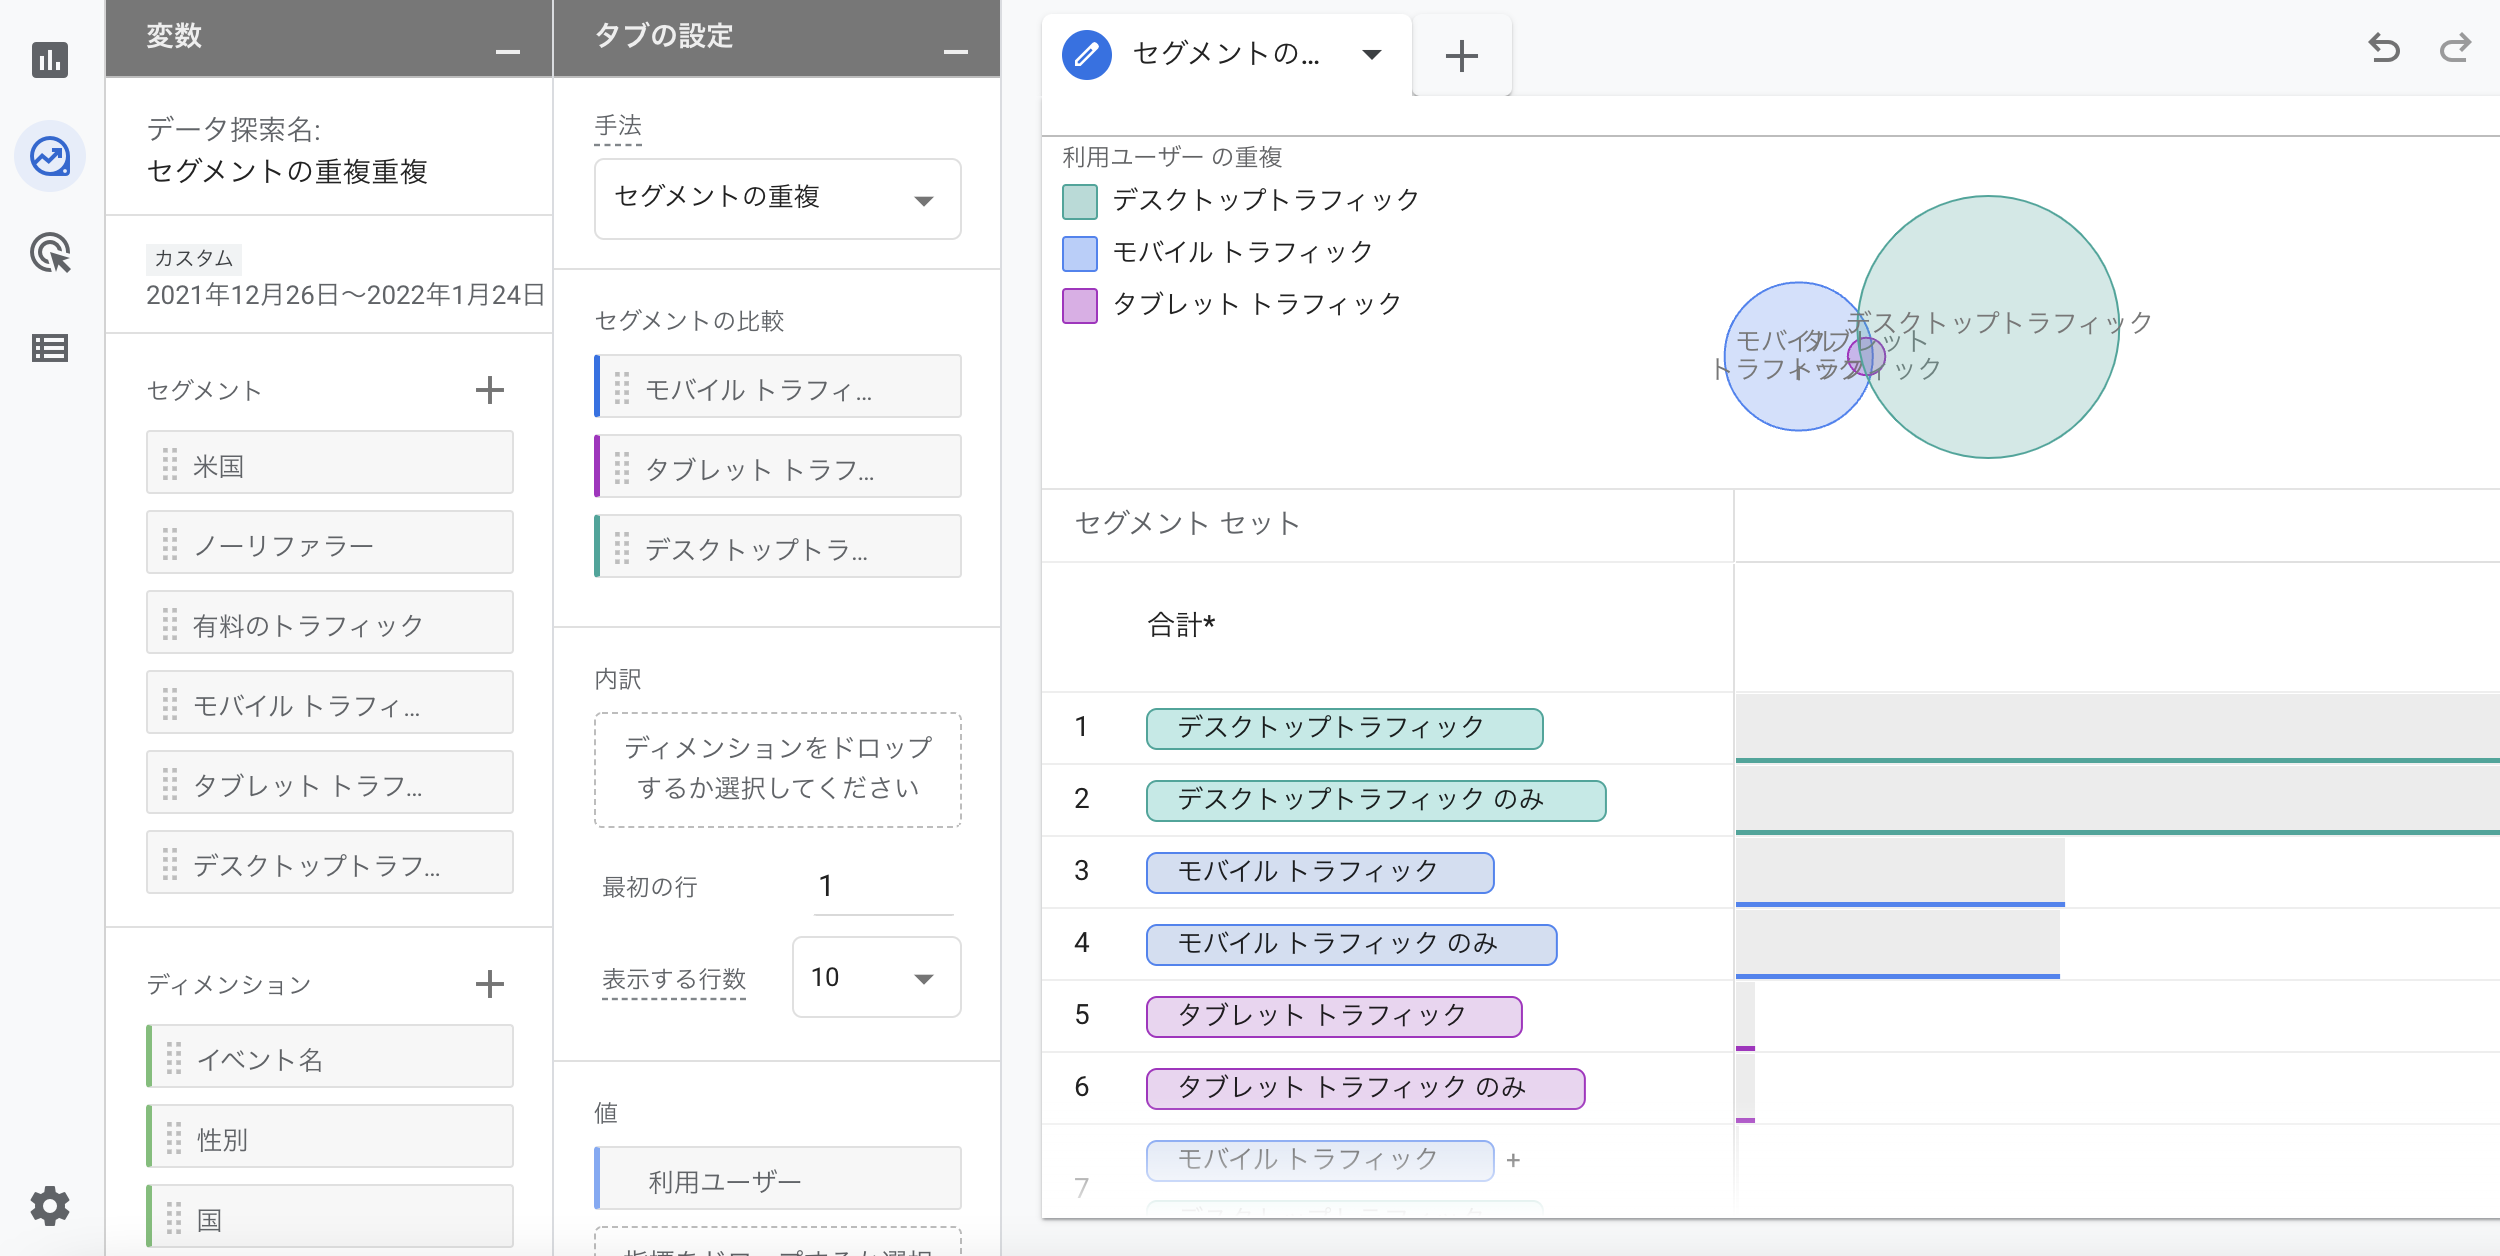Click the 最初の行 input field
Viewport: 2500px width, 1256px height.
click(x=883, y=886)
